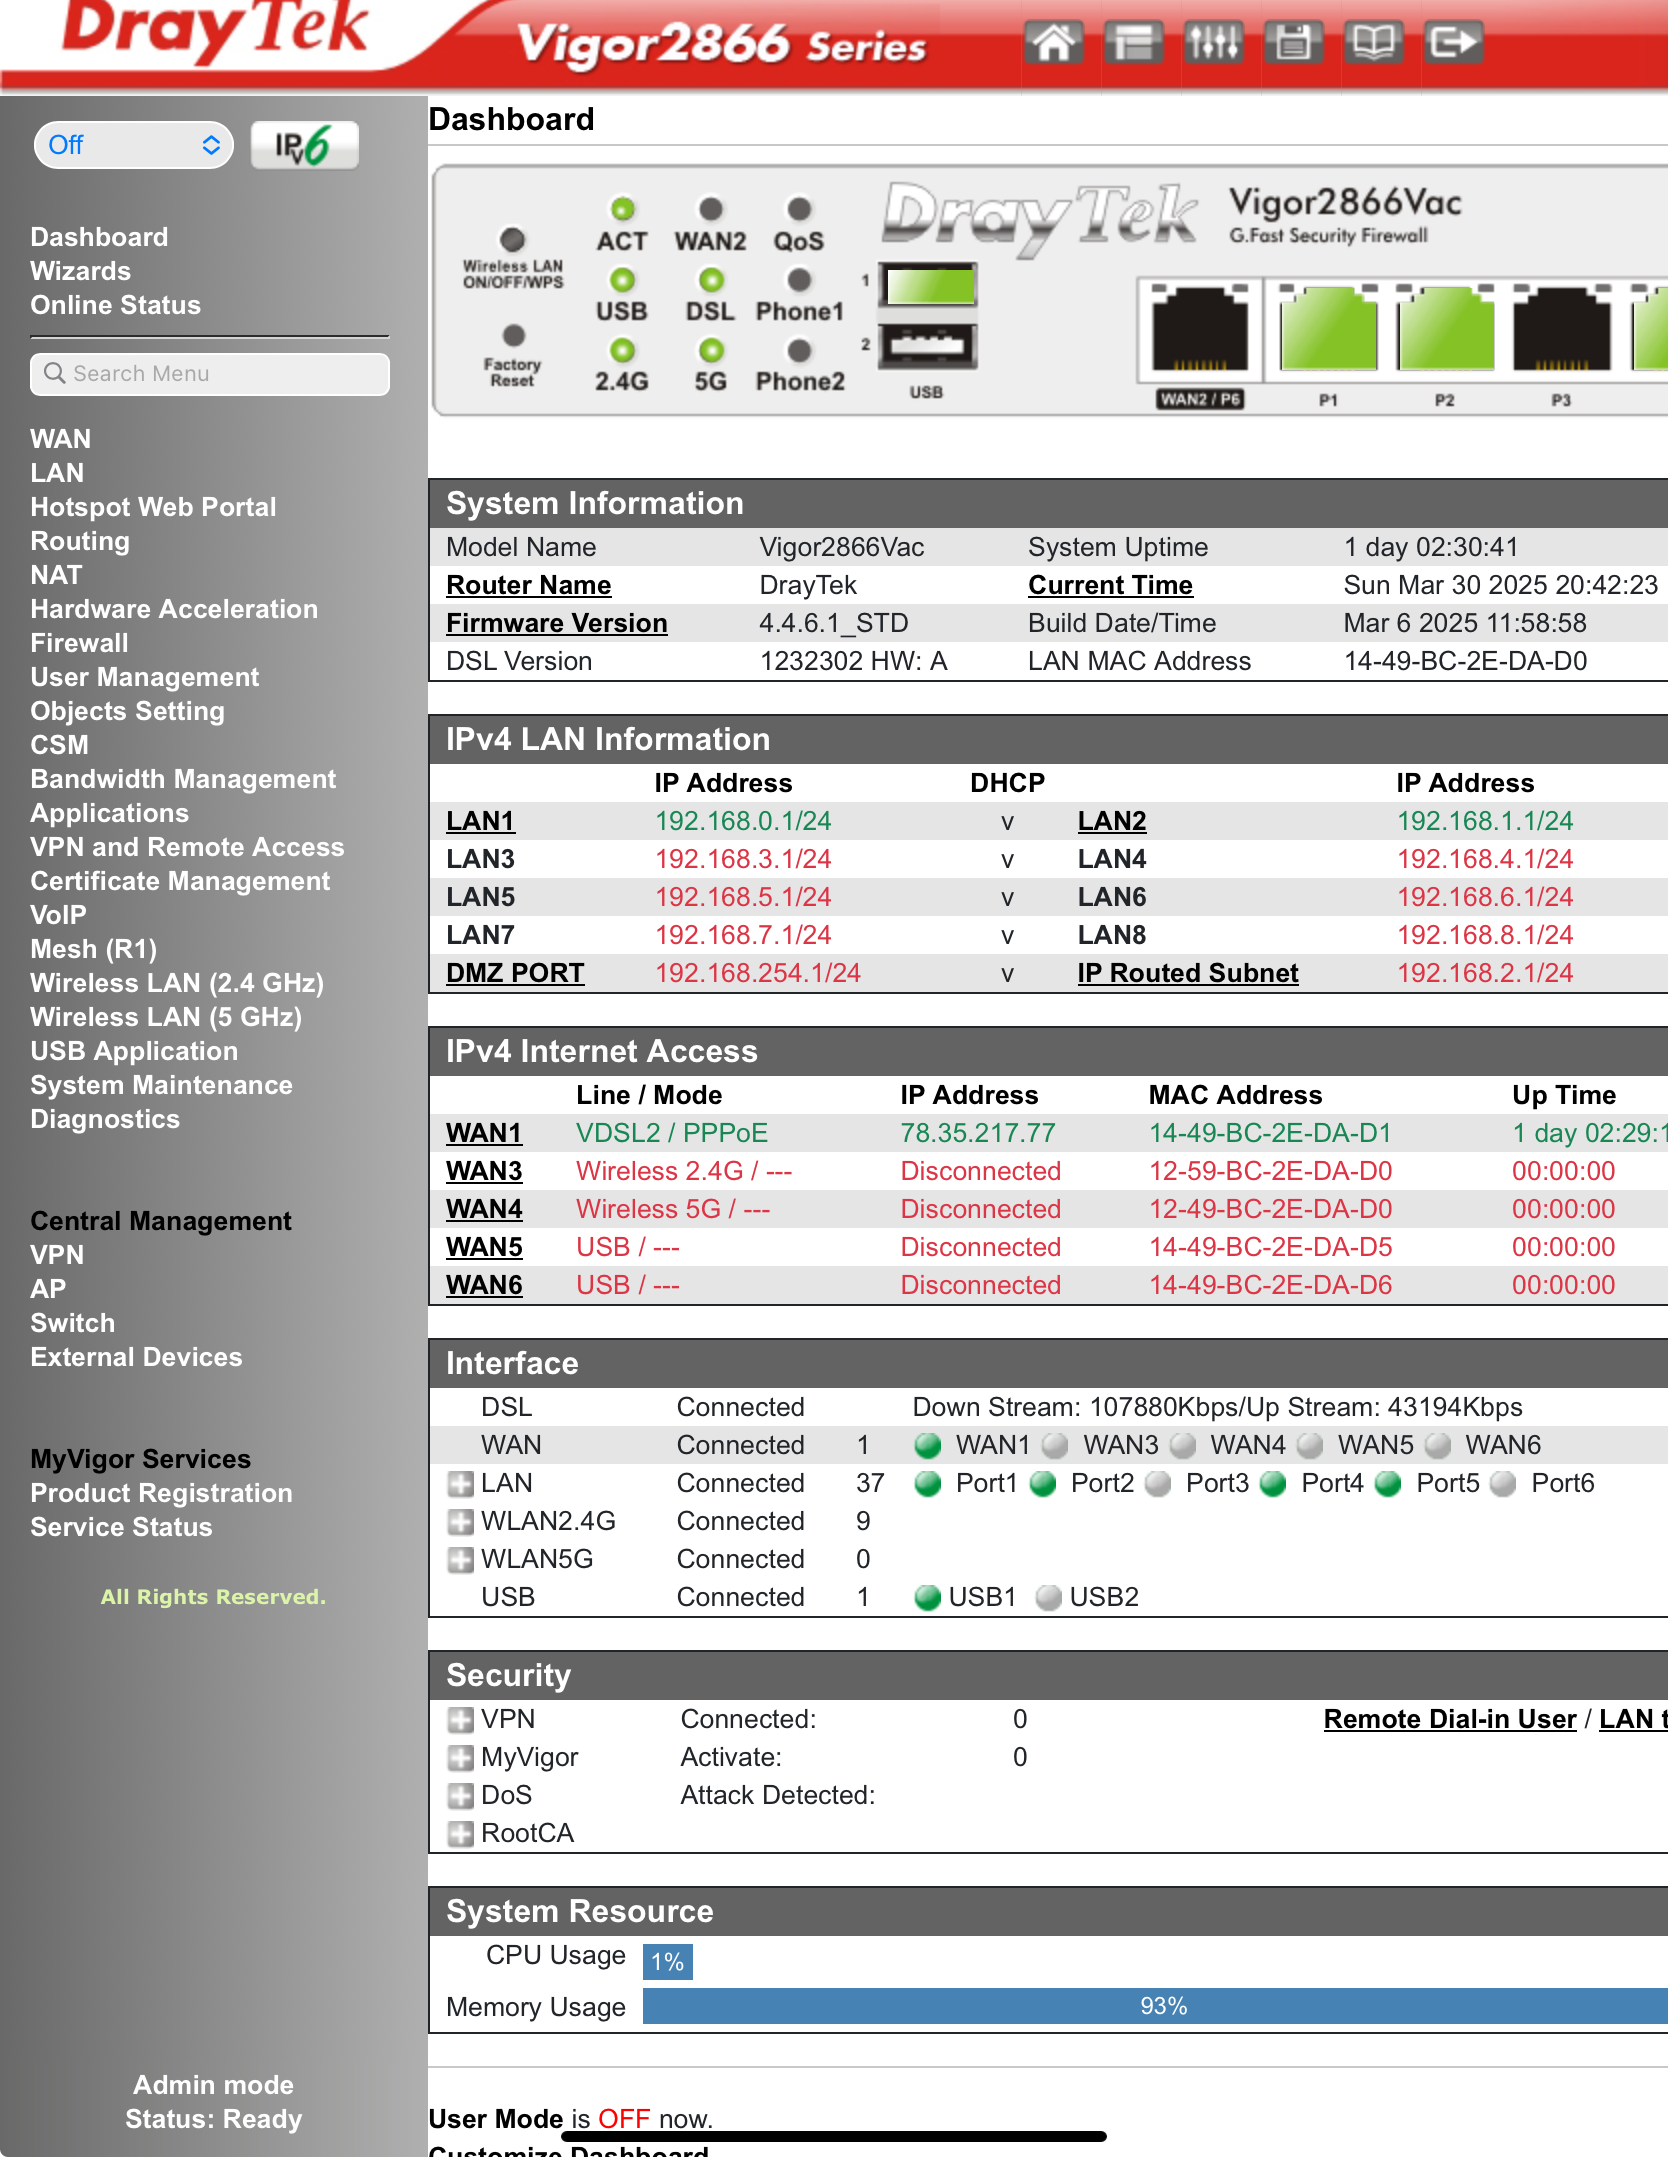Screen dimensions: 1668x2157
Task: Open the Bandwidth Management menu
Action: click(183, 779)
